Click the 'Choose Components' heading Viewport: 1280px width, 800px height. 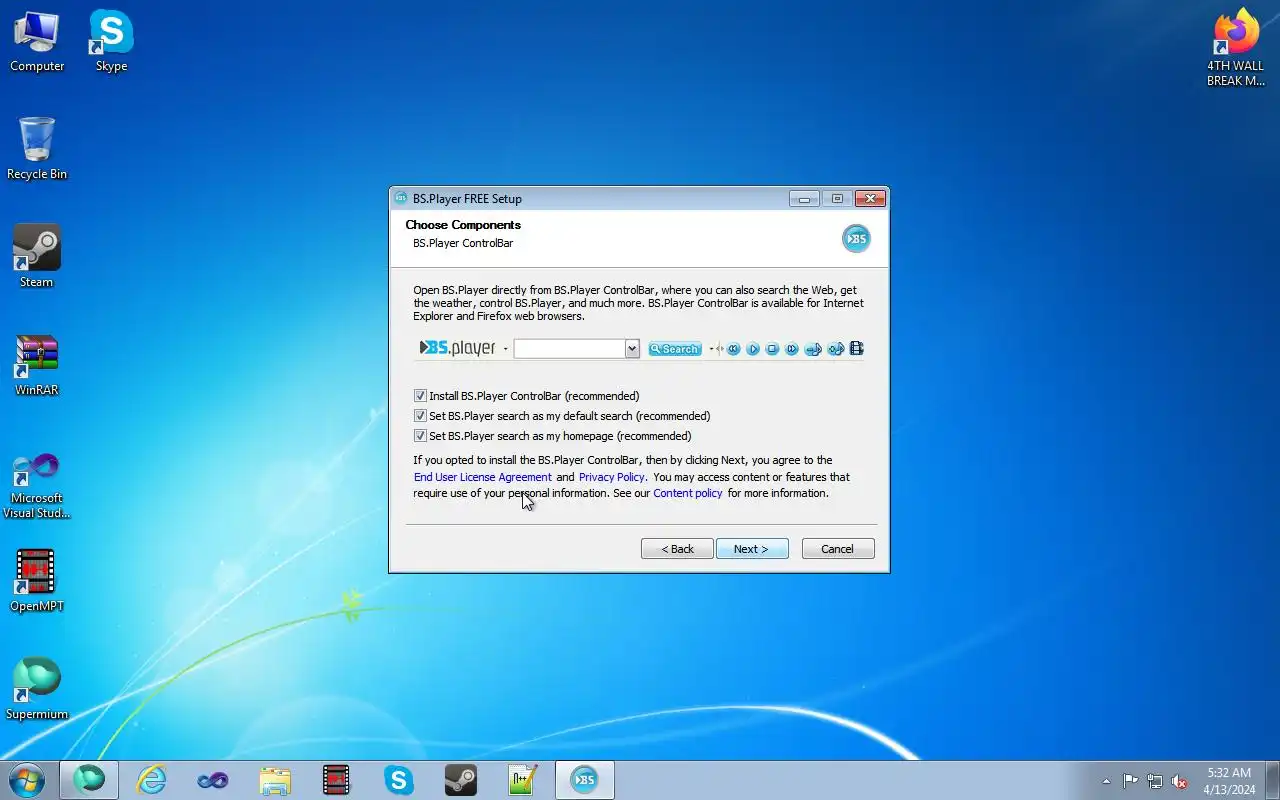(463, 225)
